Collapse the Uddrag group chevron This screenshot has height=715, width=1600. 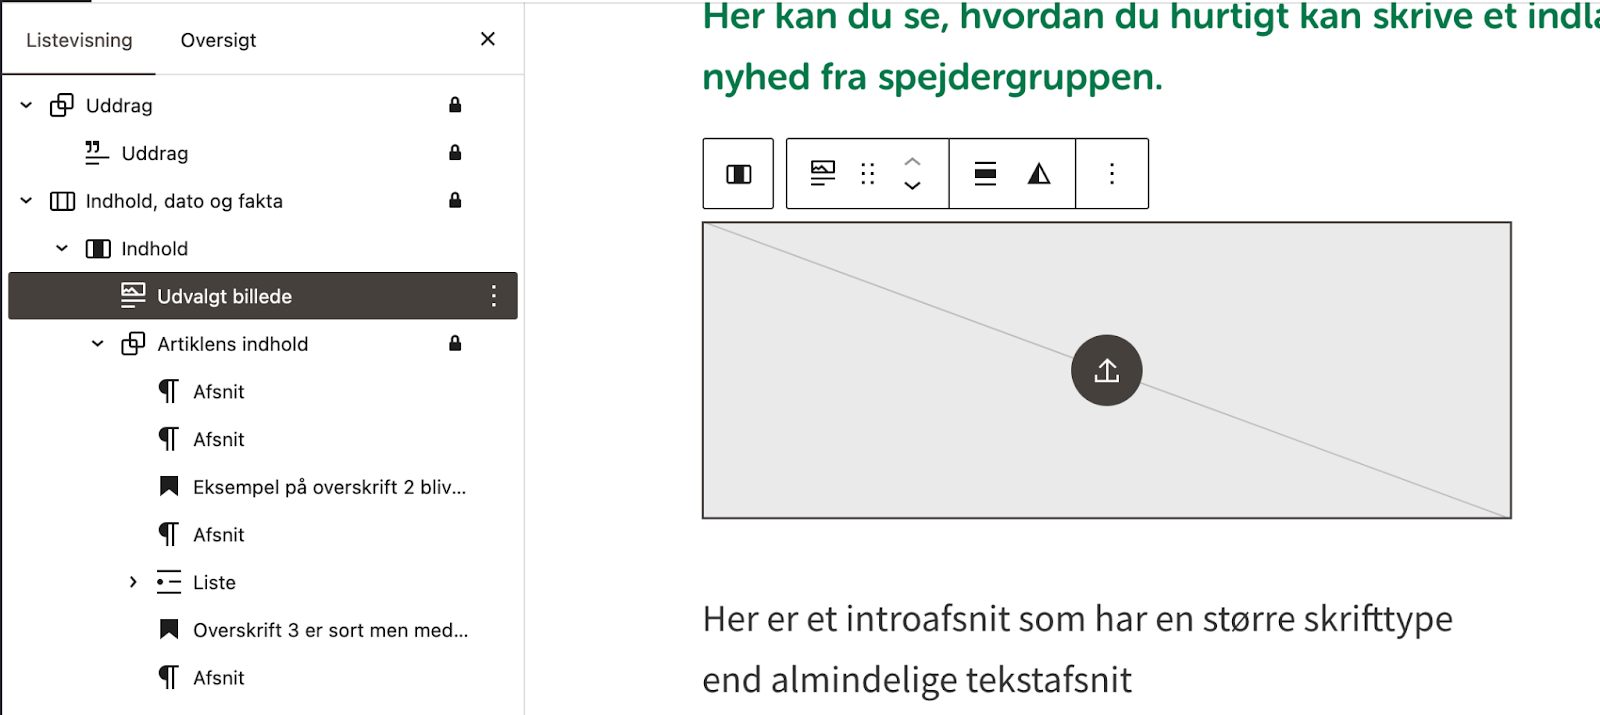[27, 105]
